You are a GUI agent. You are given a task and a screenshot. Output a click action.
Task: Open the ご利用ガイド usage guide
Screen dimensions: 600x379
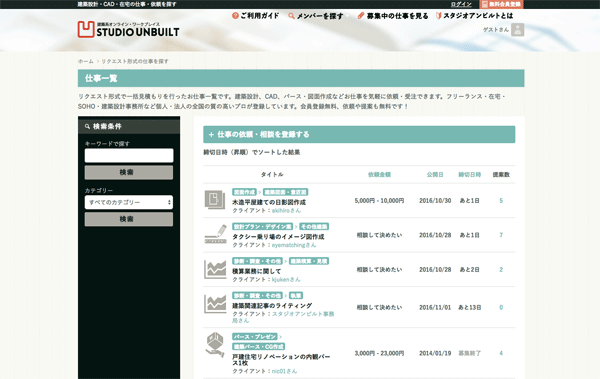pos(256,16)
